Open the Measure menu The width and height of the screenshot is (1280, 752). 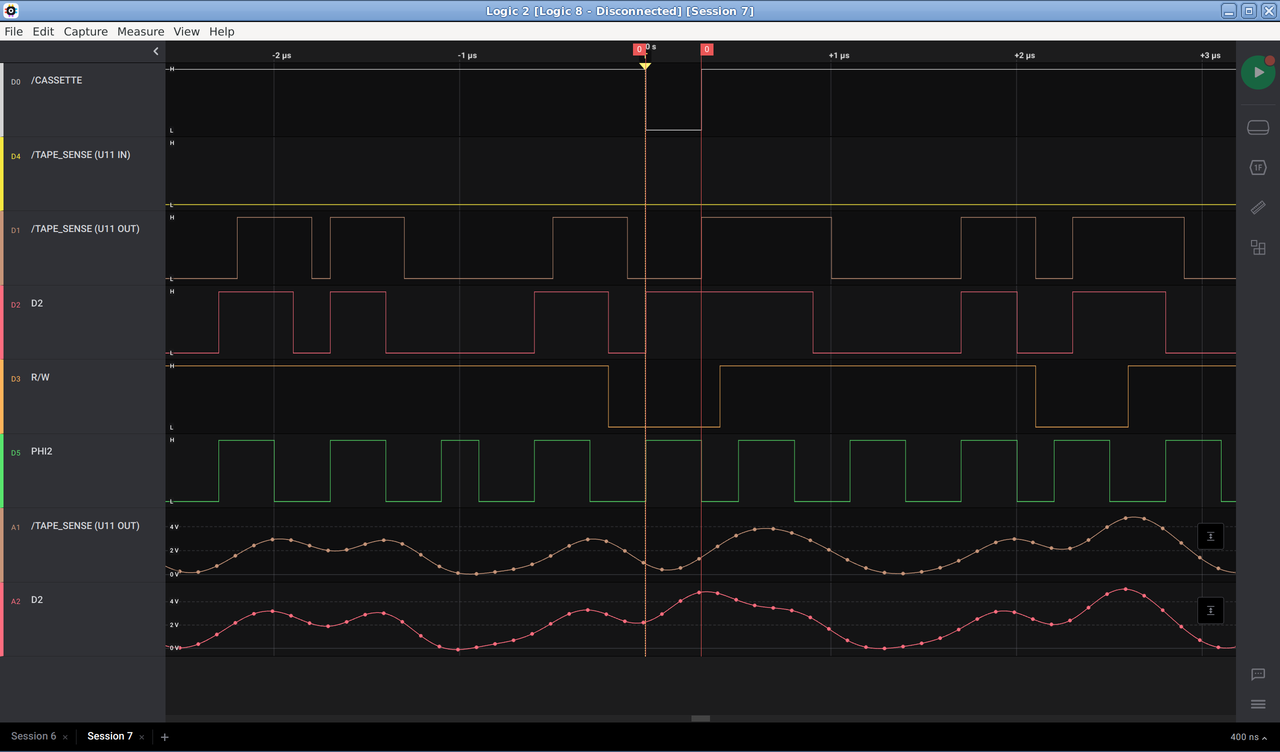tap(140, 32)
